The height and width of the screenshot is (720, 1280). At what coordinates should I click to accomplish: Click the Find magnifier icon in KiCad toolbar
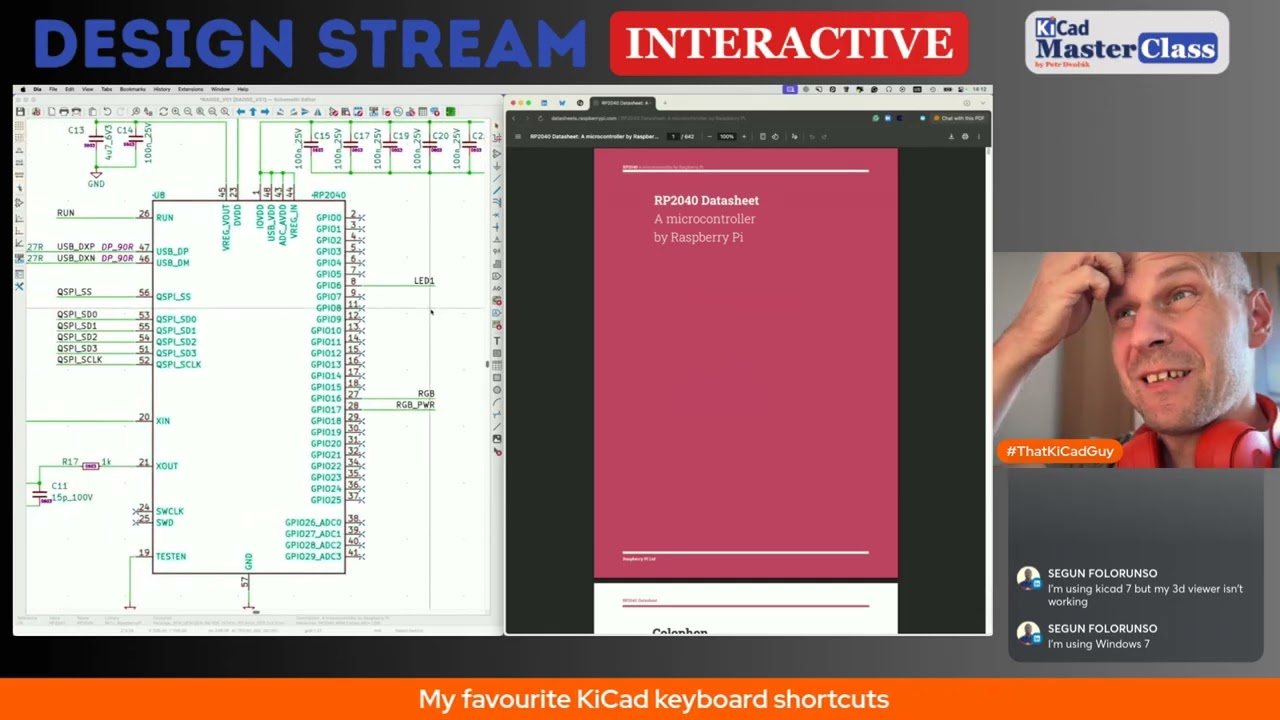(x=136, y=112)
